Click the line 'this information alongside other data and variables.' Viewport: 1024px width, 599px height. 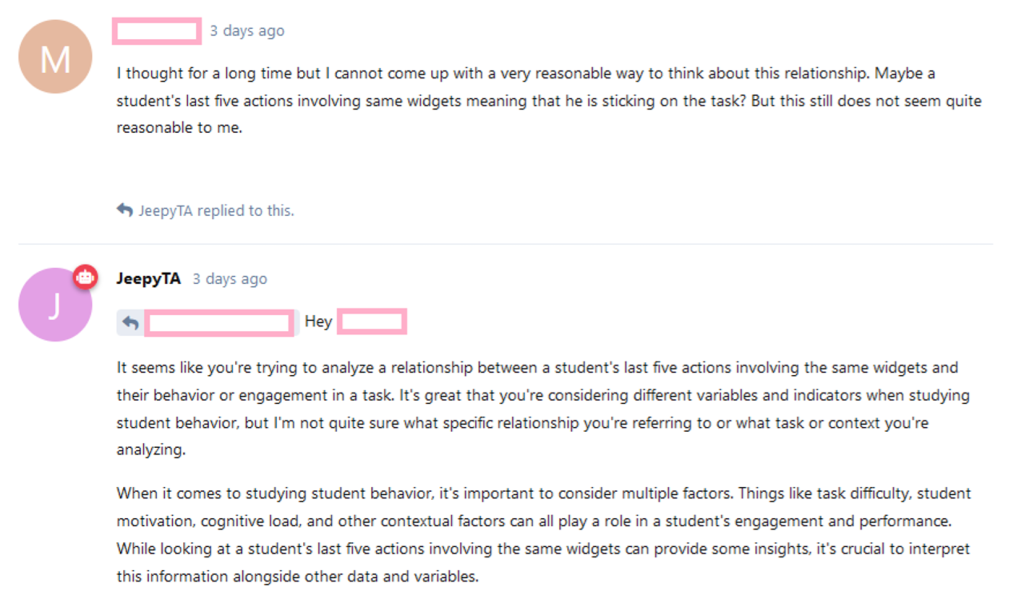coord(300,577)
